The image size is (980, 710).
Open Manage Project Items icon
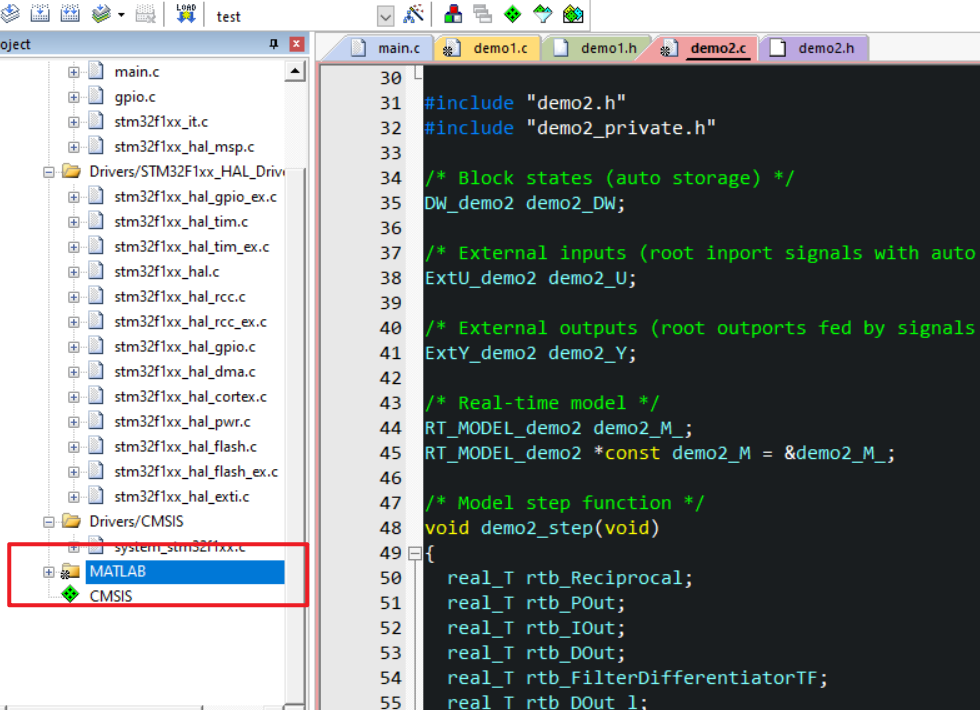[453, 14]
